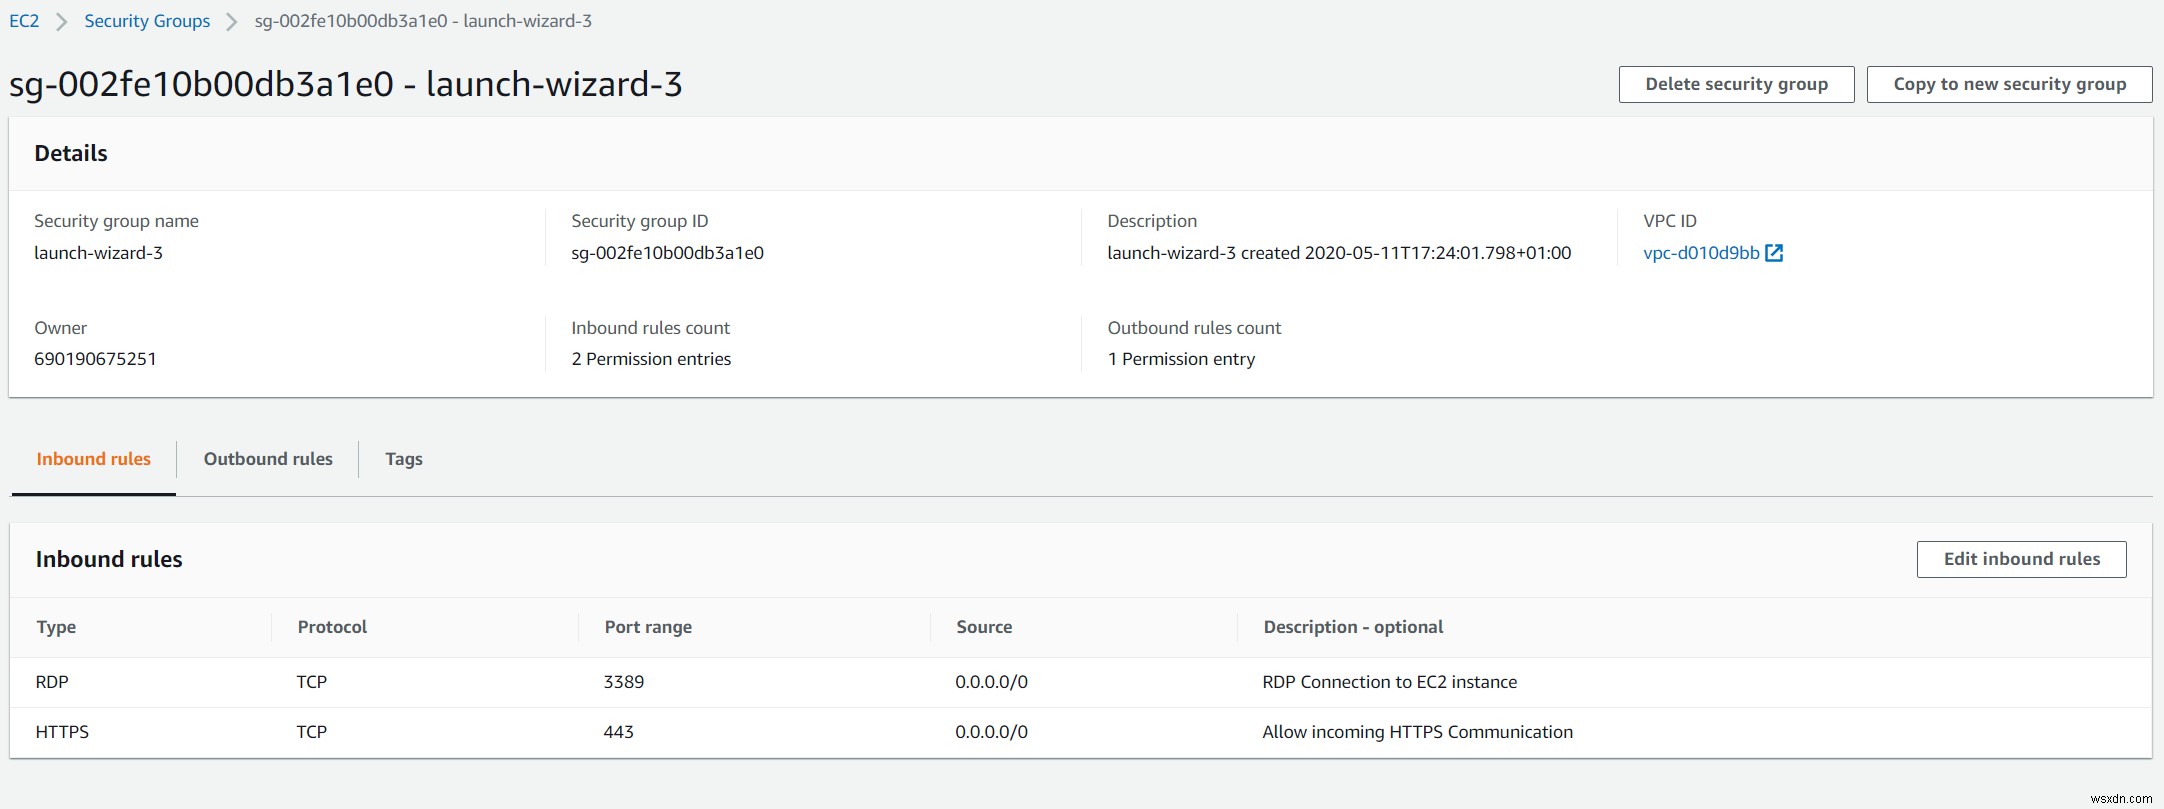Open the VPC external link icon
The width and height of the screenshot is (2164, 809).
click(x=1774, y=253)
